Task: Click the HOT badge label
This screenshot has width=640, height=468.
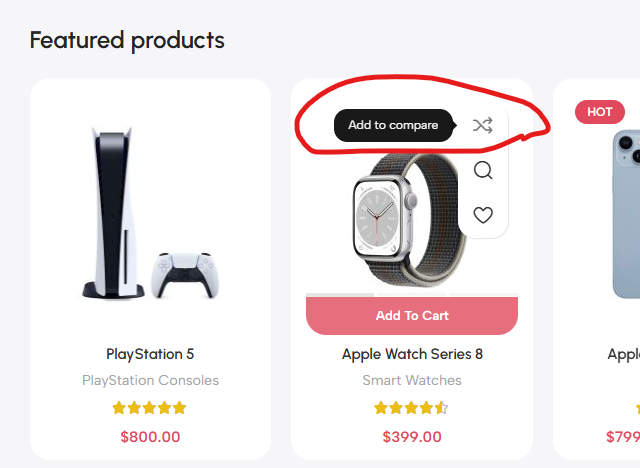Action: (600, 112)
